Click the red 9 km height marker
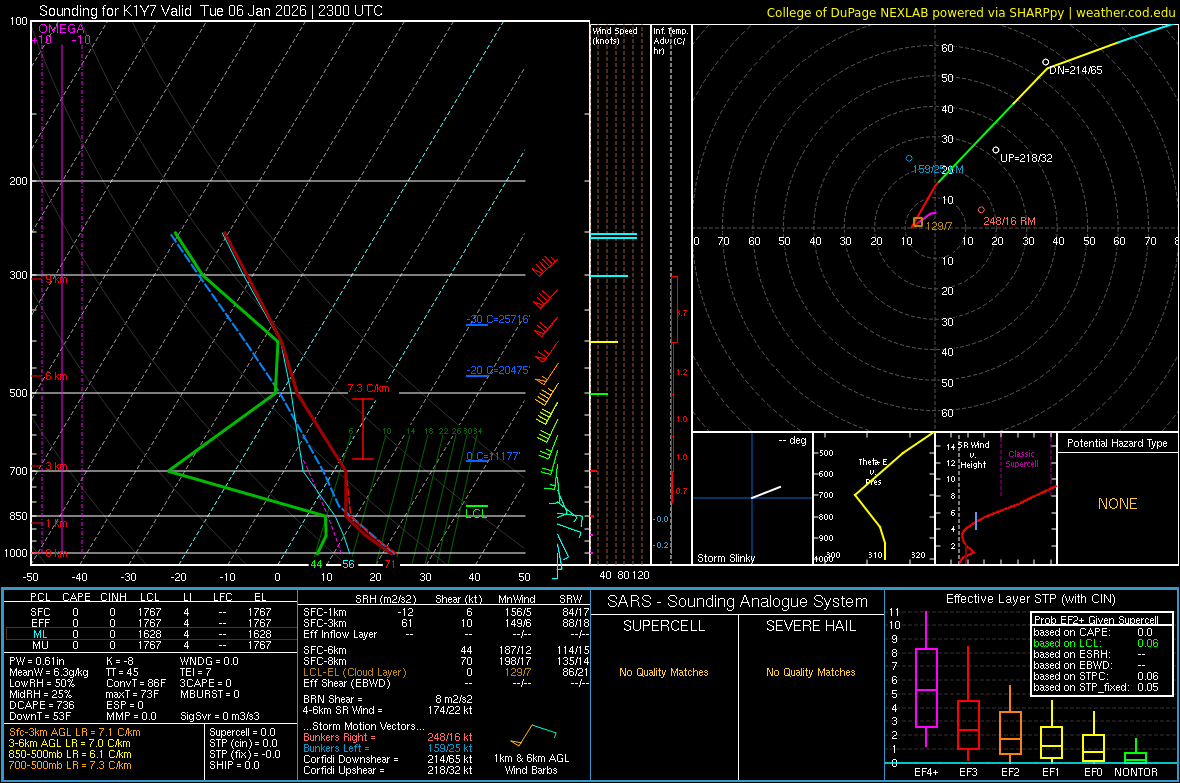 tap(56, 279)
